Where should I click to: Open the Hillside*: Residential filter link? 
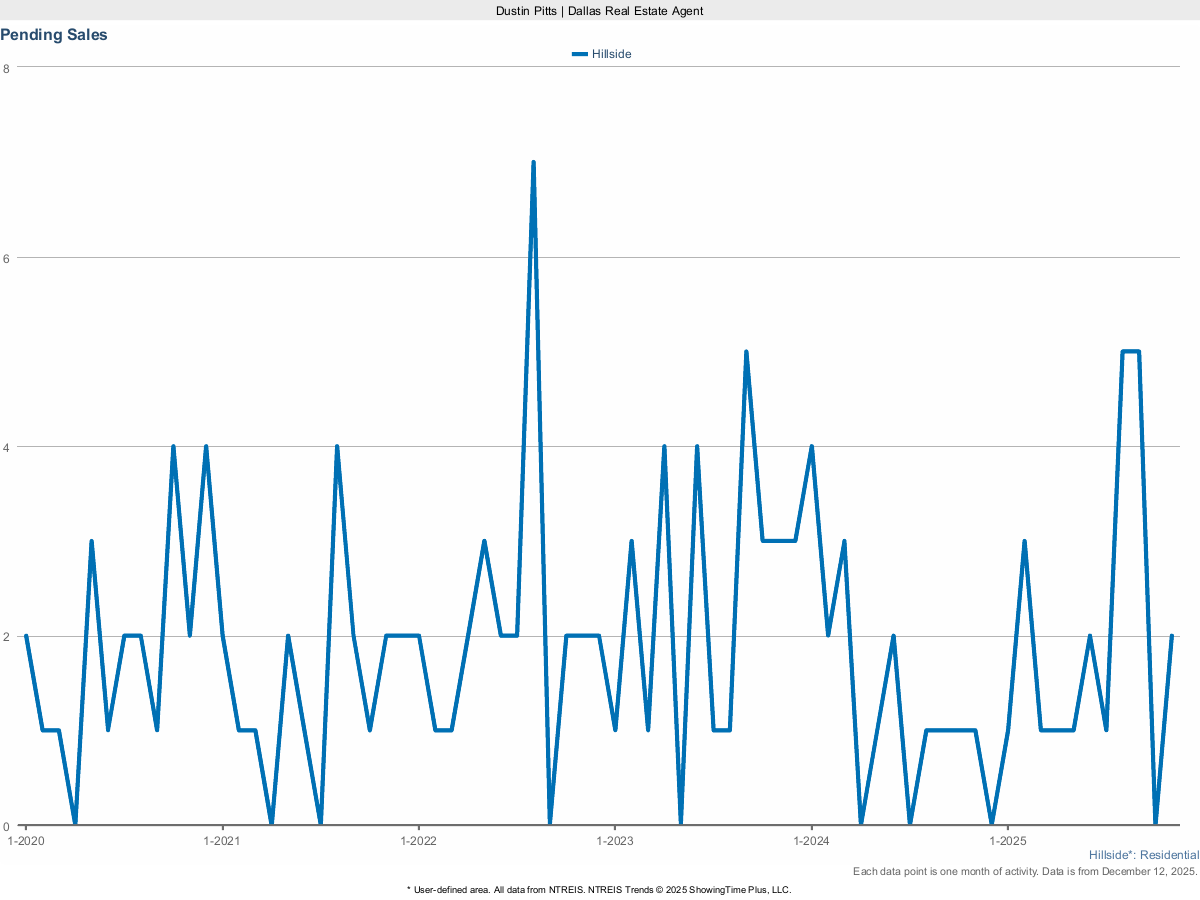1143,855
